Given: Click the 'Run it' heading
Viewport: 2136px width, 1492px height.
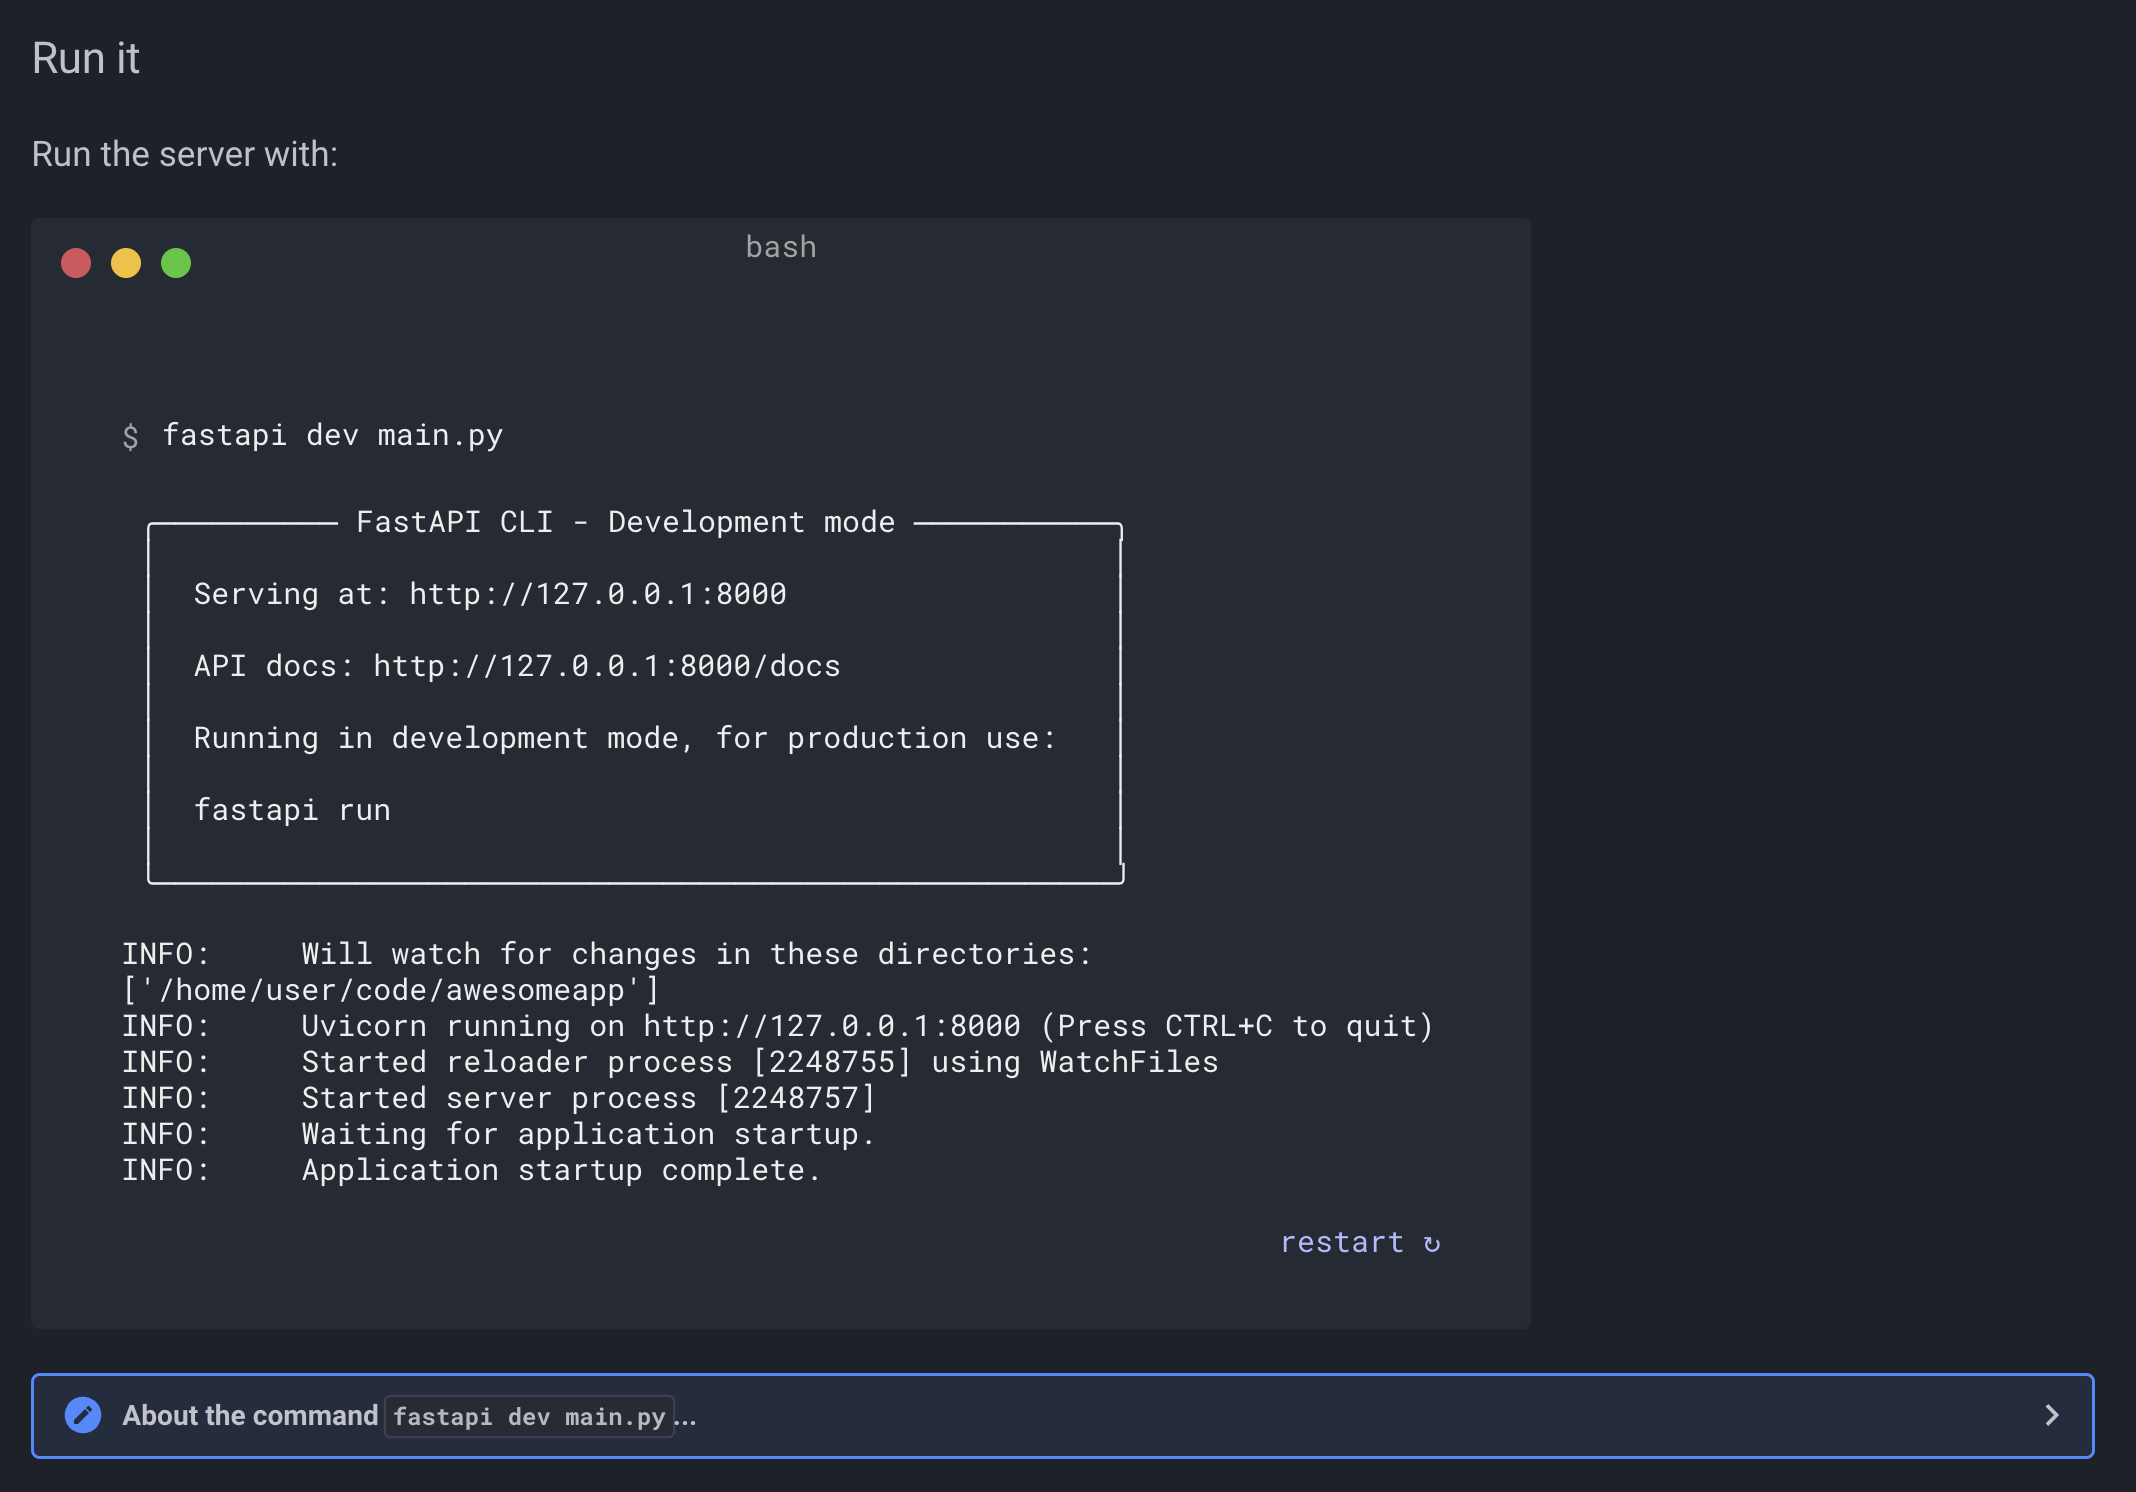Looking at the screenshot, I should (x=86, y=58).
